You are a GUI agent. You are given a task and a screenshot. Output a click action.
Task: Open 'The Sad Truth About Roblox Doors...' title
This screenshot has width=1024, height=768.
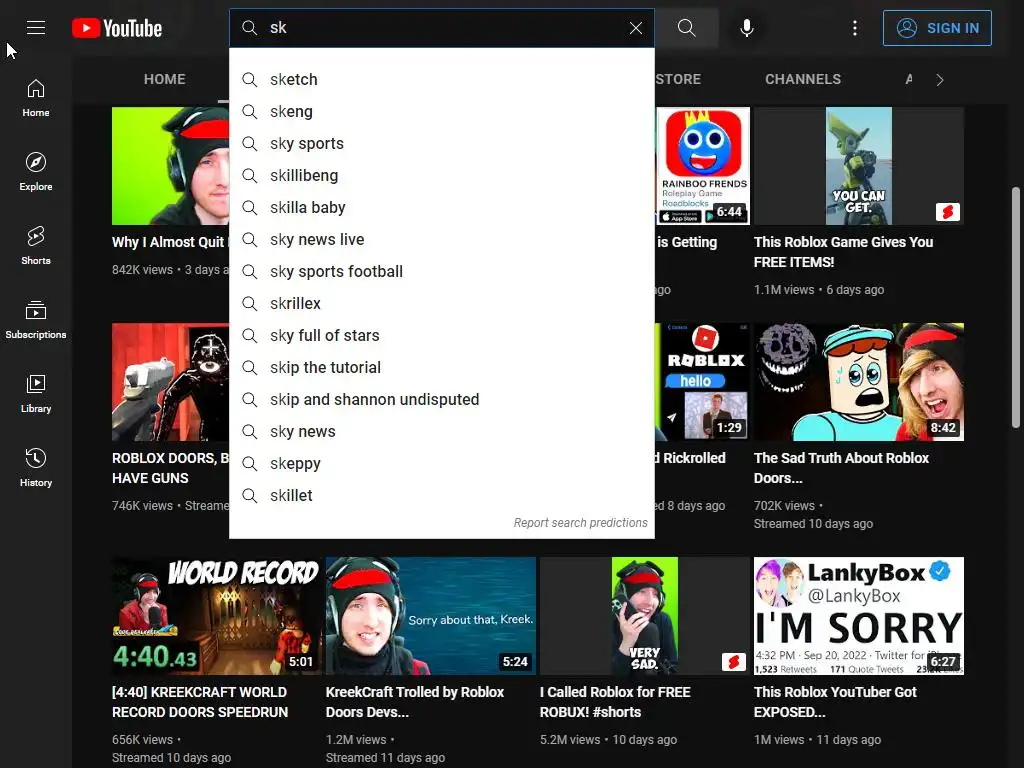point(841,468)
